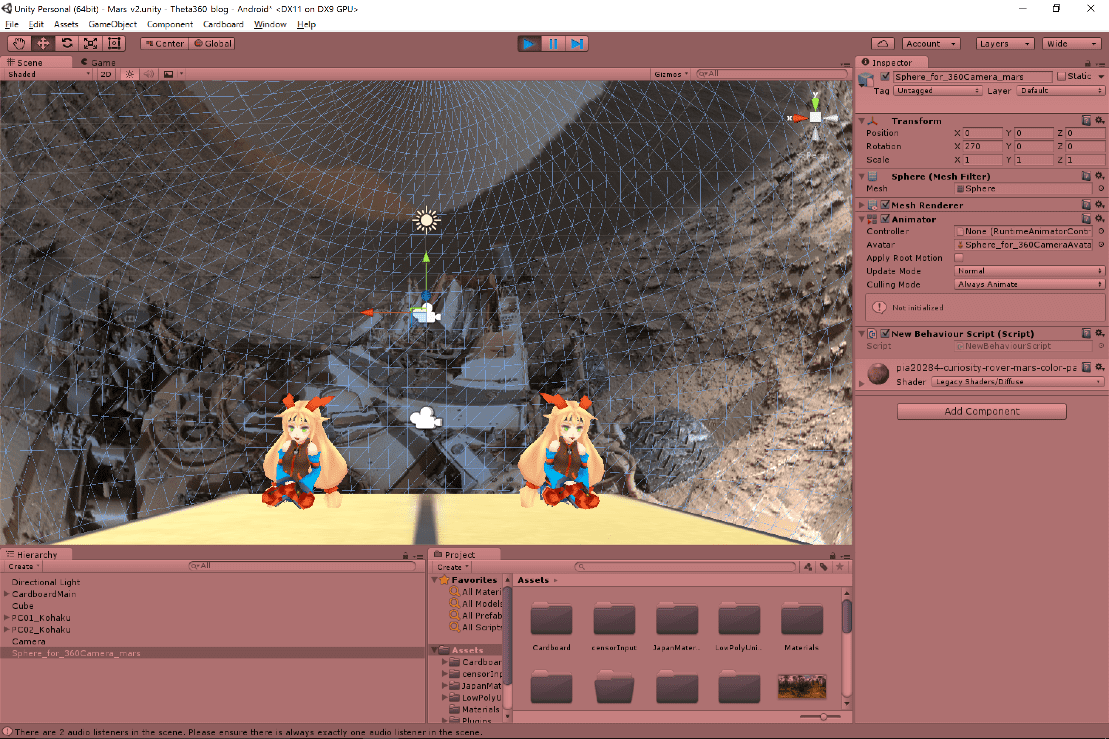The width and height of the screenshot is (1109, 739).
Task: Select the Rect transform tool
Action: [x=115, y=43]
